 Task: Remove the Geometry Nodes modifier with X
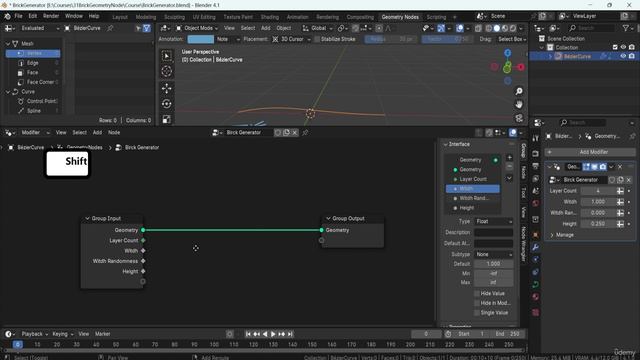[620, 167]
